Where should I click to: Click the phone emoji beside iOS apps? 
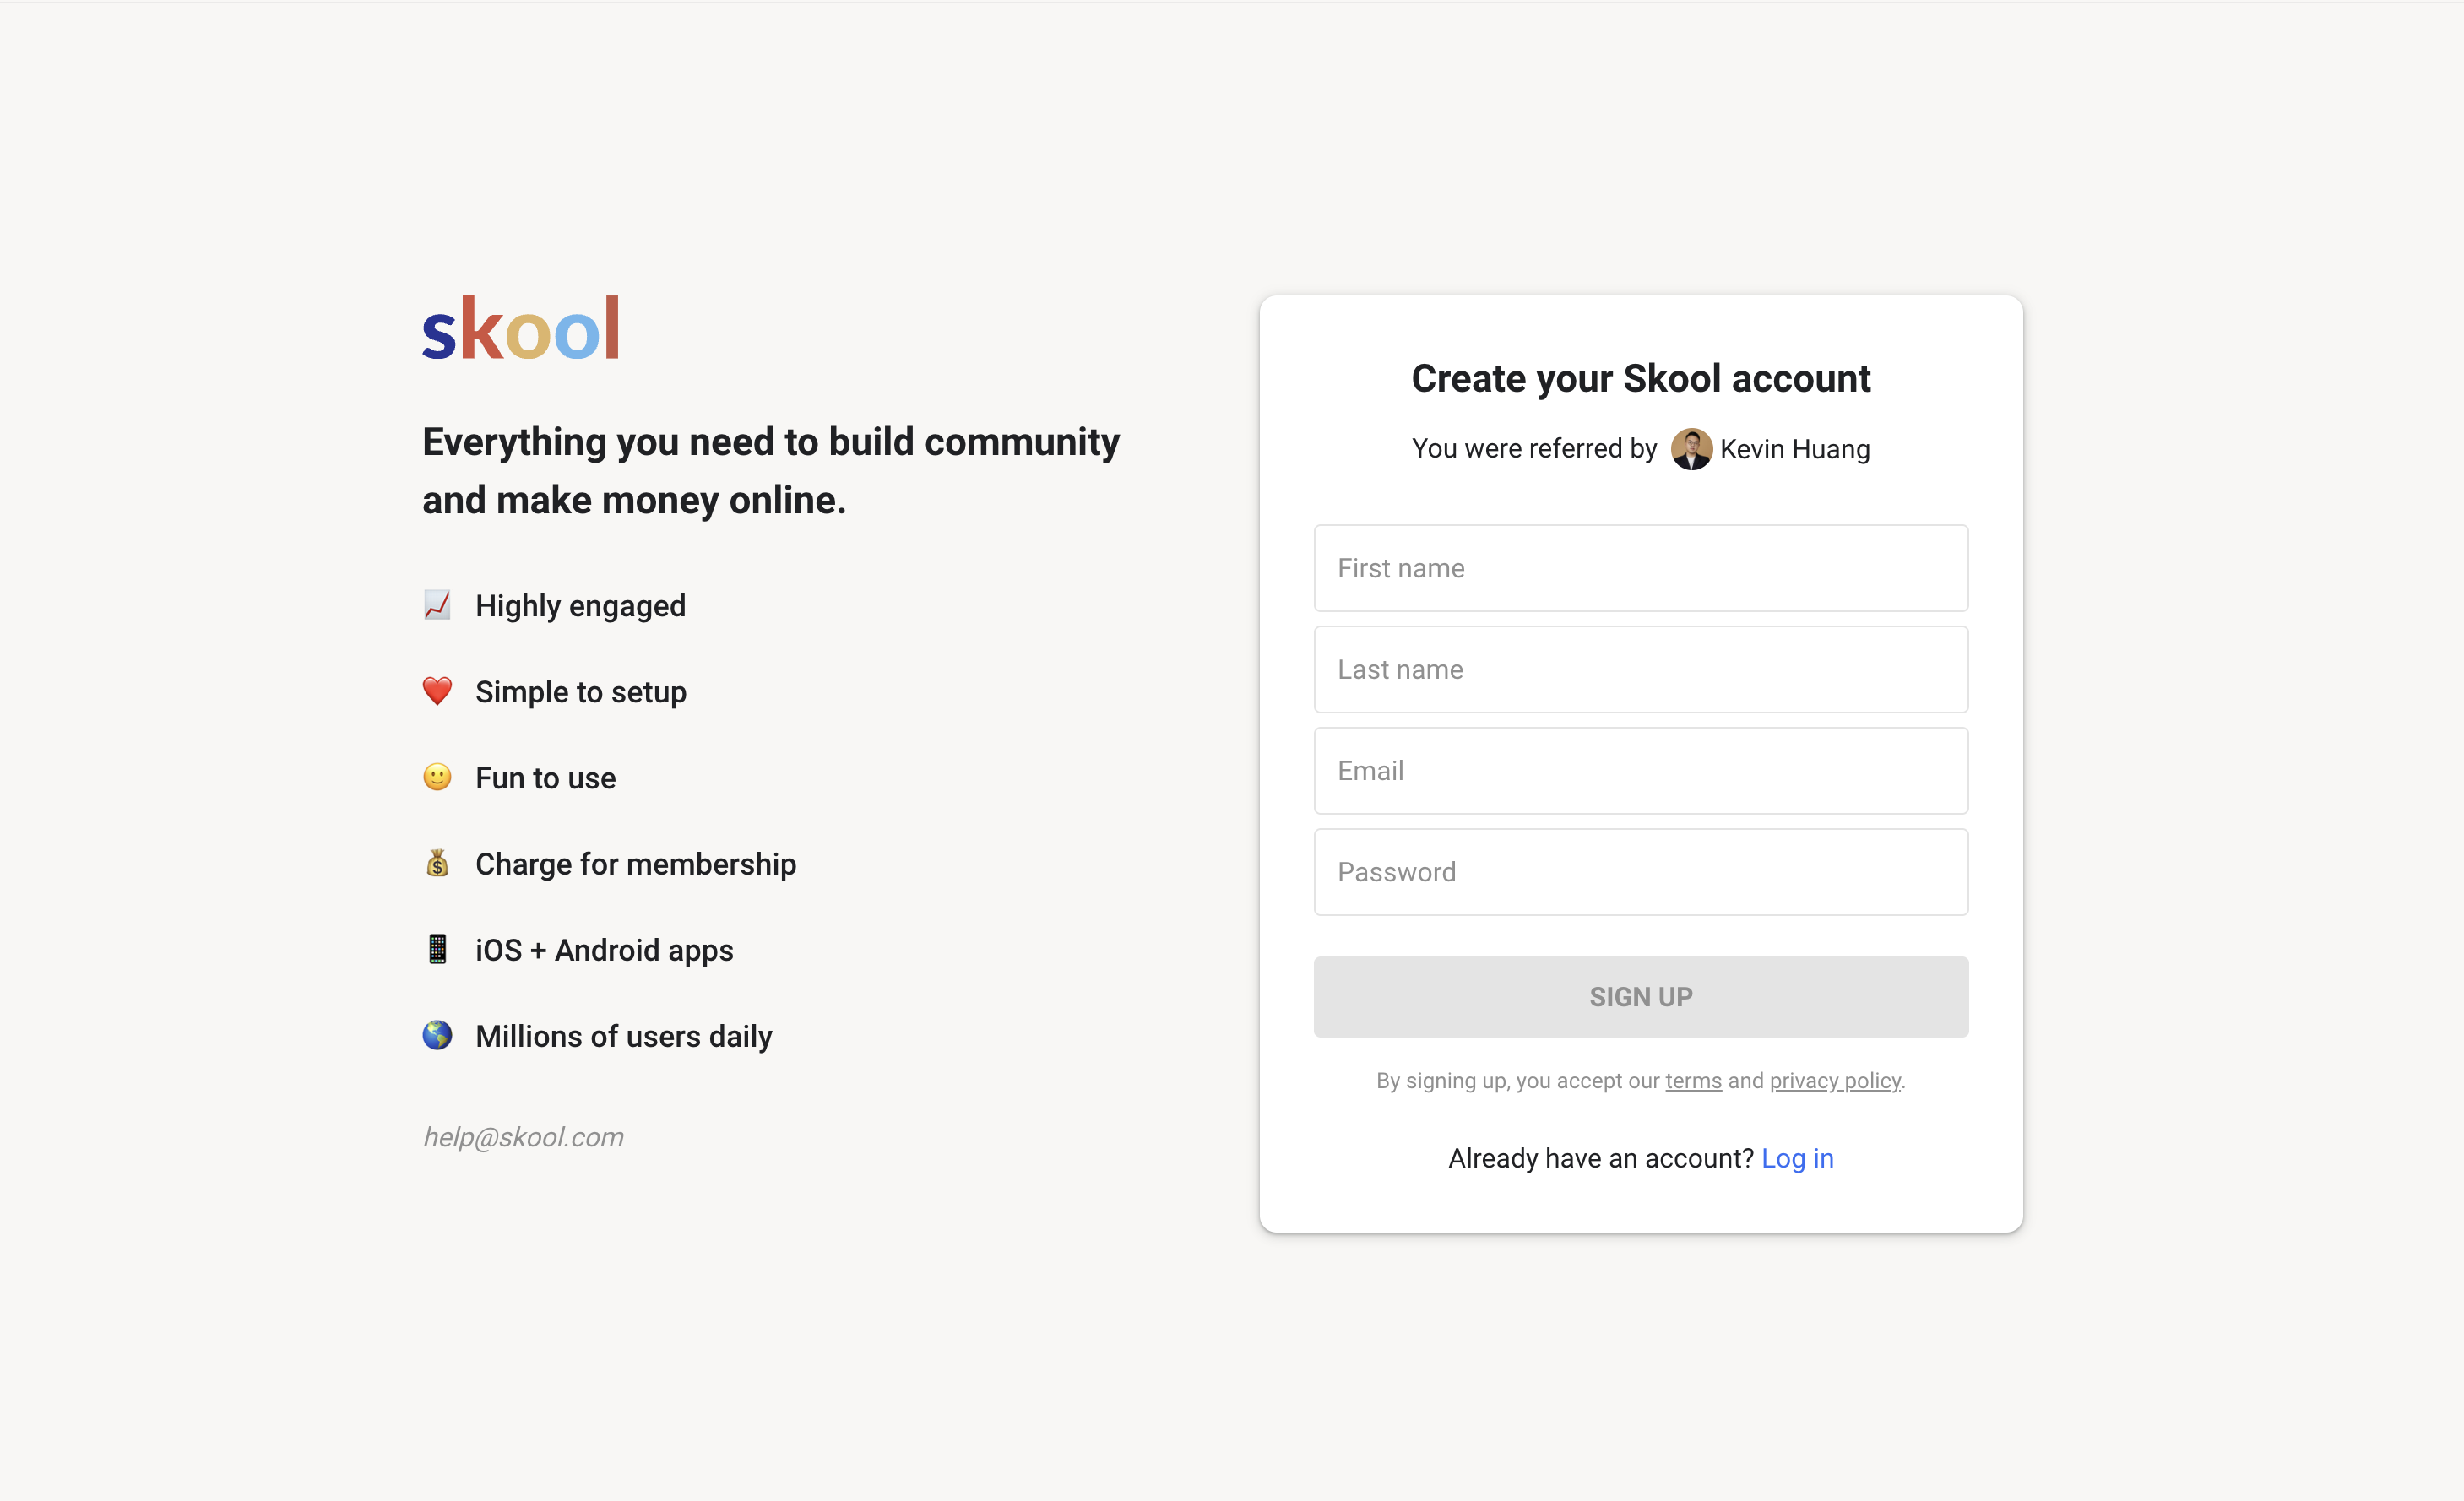tap(437, 949)
